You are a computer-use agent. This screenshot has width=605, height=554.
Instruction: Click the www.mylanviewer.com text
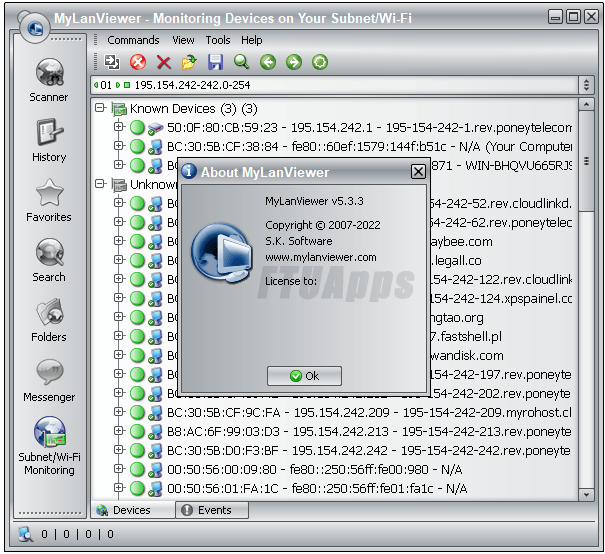click(x=321, y=257)
